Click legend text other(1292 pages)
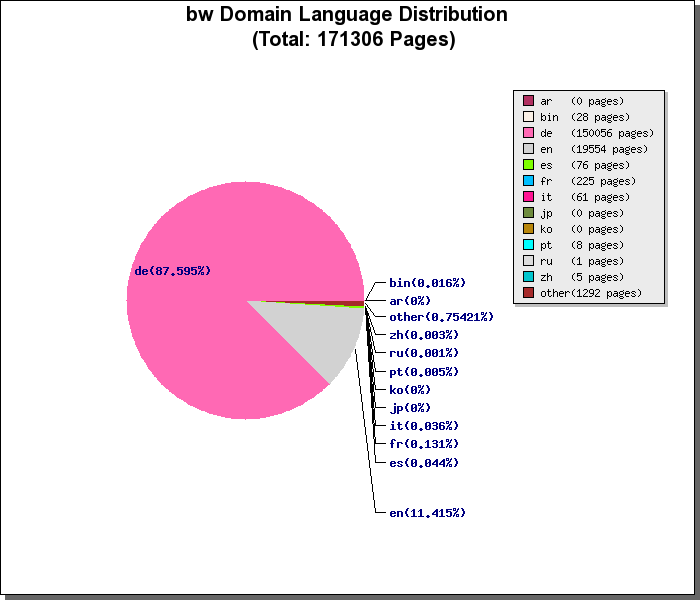The image size is (700, 600). [591, 293]
